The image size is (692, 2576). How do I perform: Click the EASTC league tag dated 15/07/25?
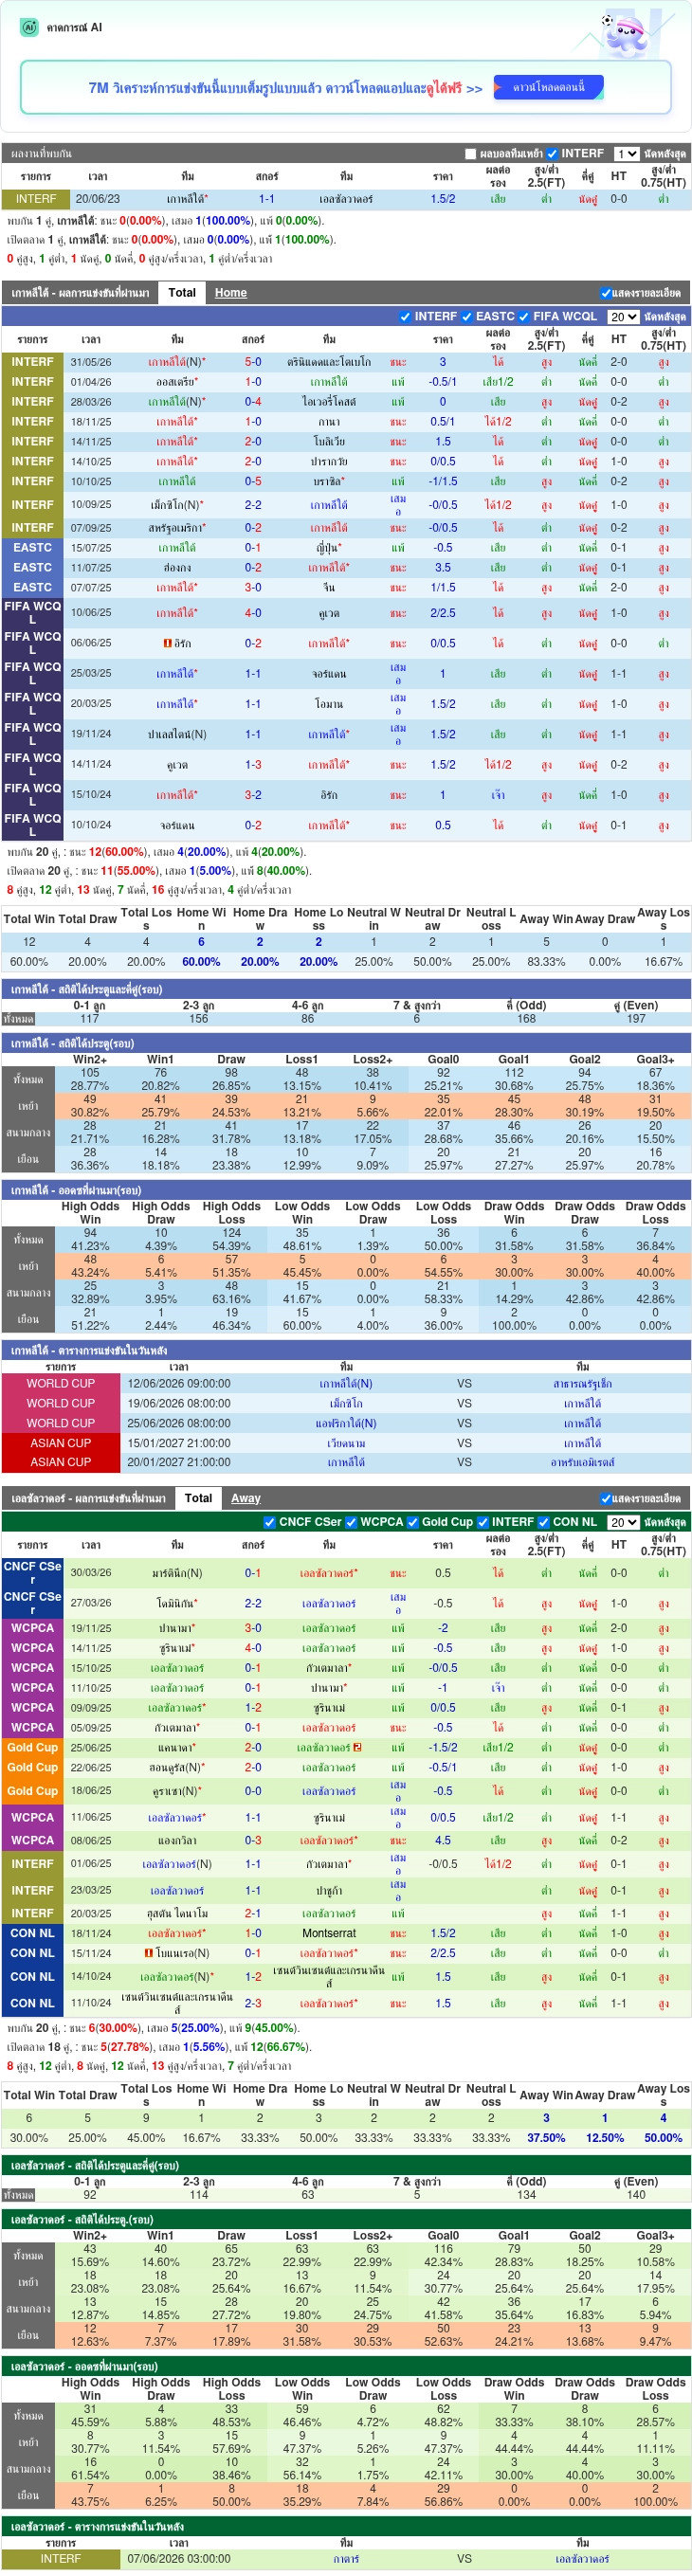point(33,548)
